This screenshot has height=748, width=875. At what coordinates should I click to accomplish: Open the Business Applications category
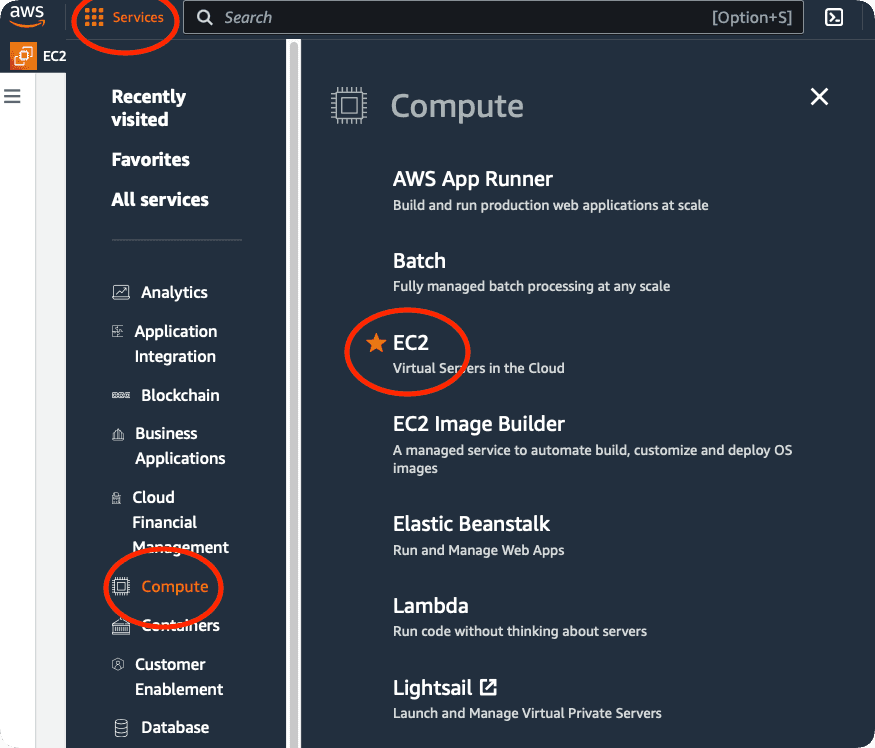point(179,445)
